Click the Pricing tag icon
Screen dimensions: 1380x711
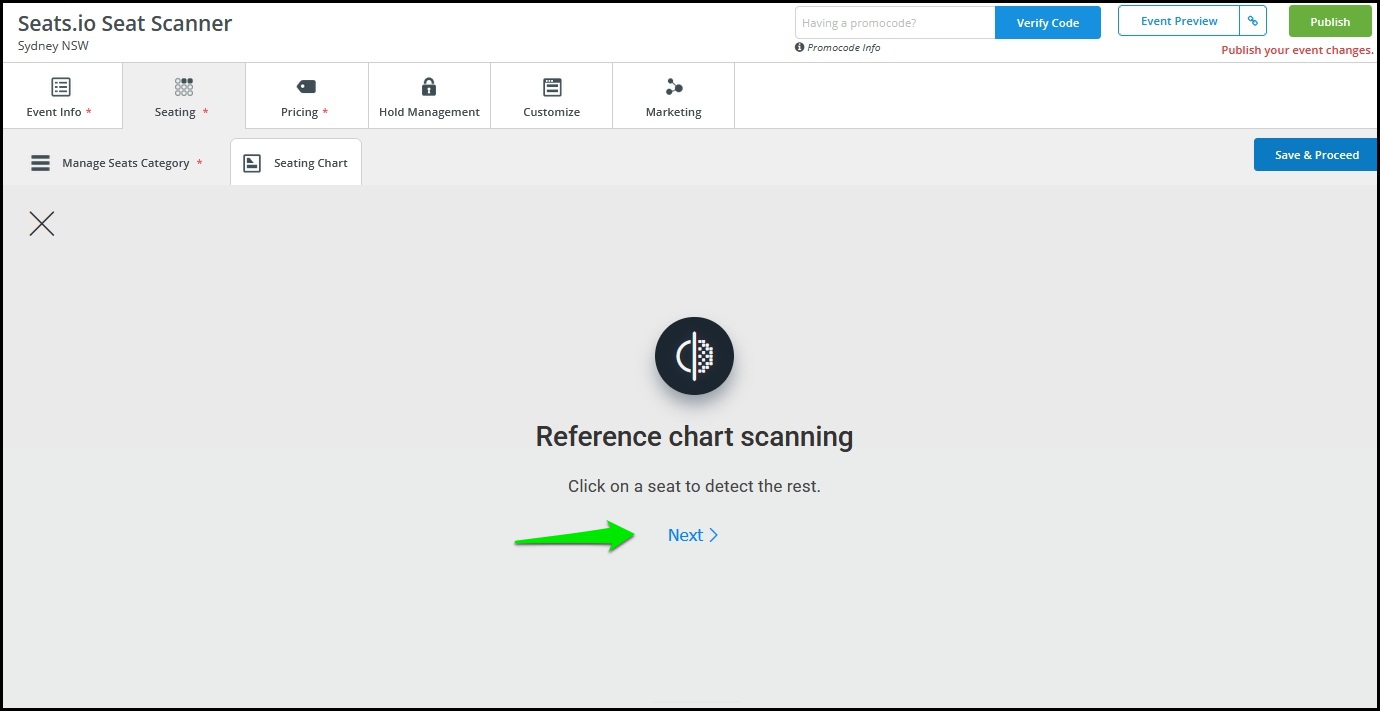click(x=306, y=87)
